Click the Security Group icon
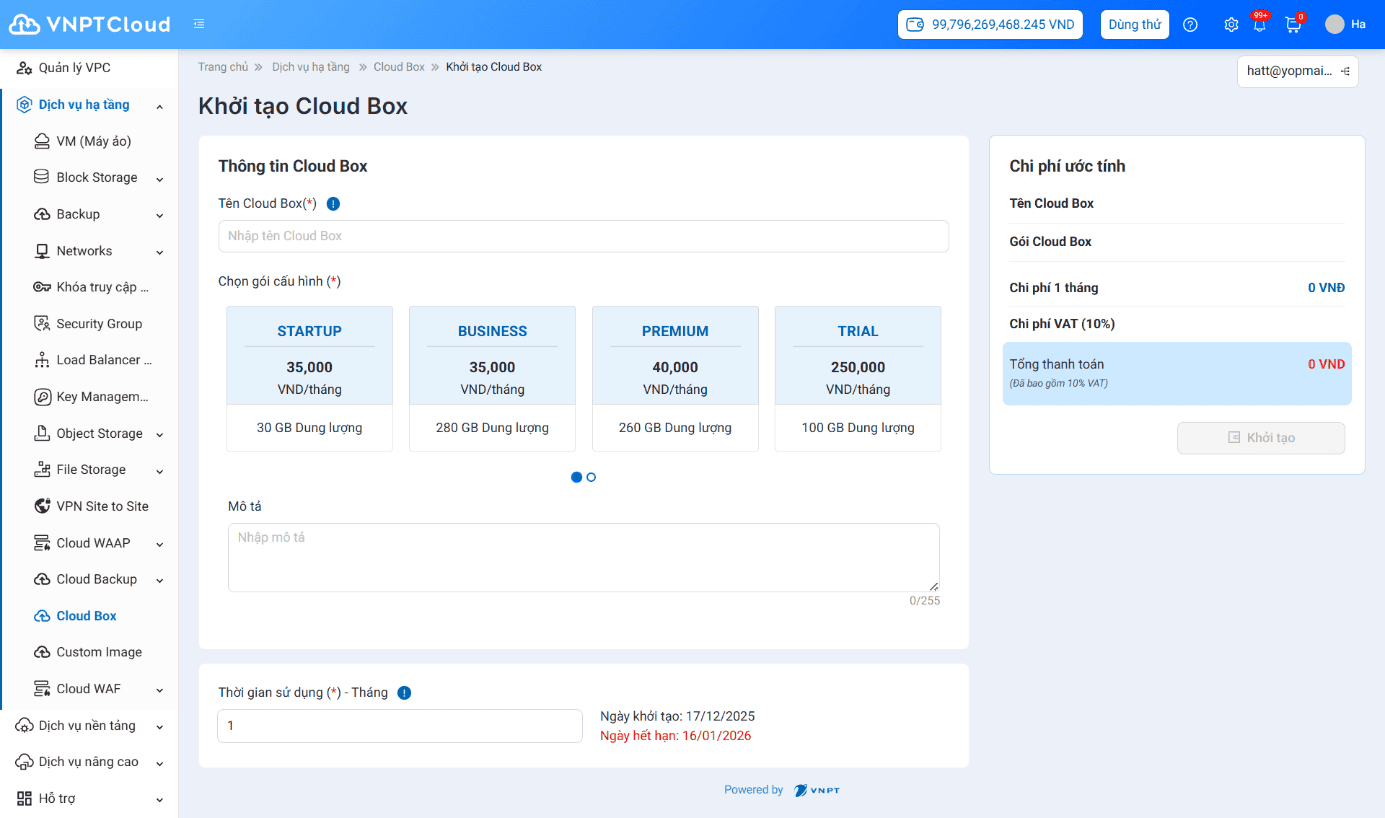1385x818 pixels. pos(42,324)
